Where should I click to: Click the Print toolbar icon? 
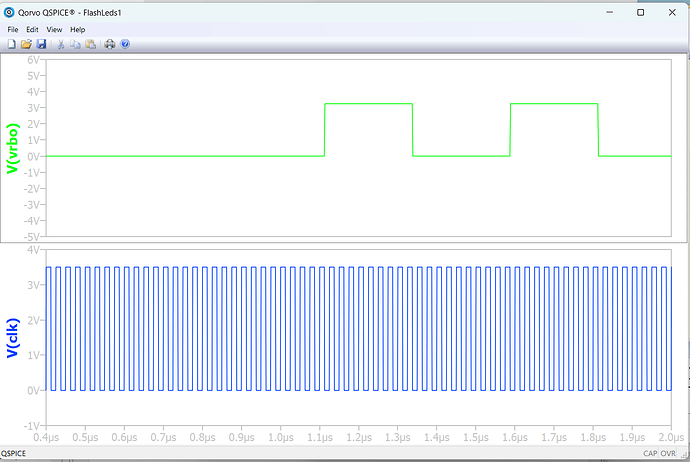tap(110, 44)
